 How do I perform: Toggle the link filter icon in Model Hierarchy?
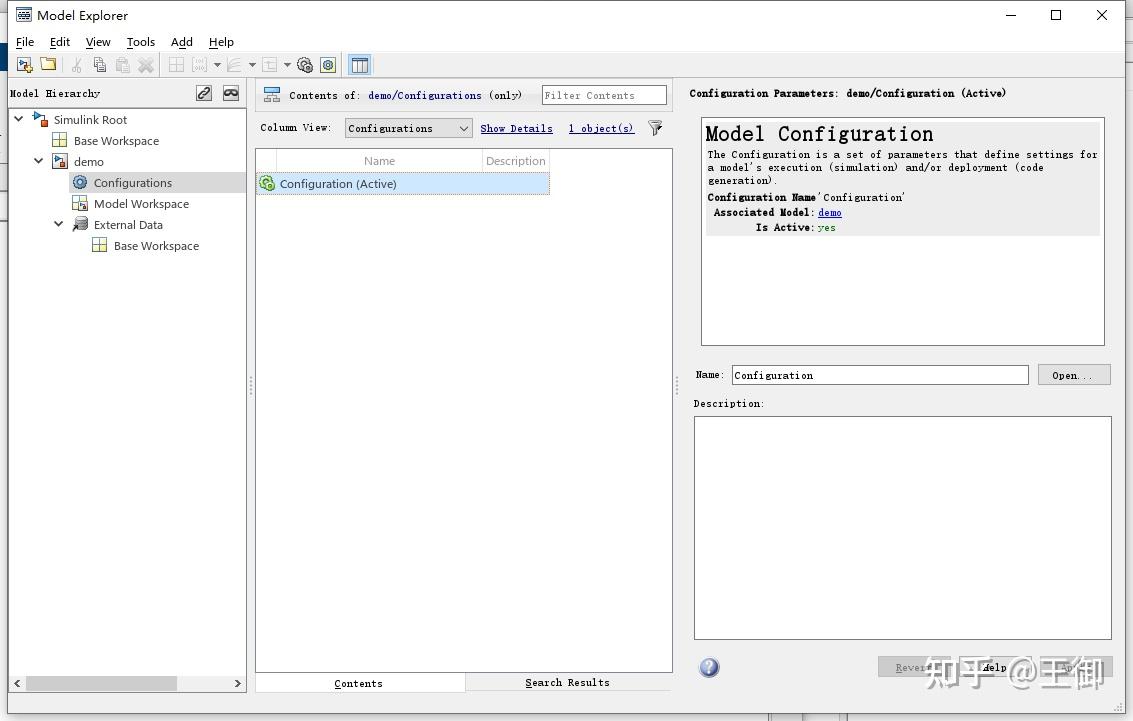(203, 93)
